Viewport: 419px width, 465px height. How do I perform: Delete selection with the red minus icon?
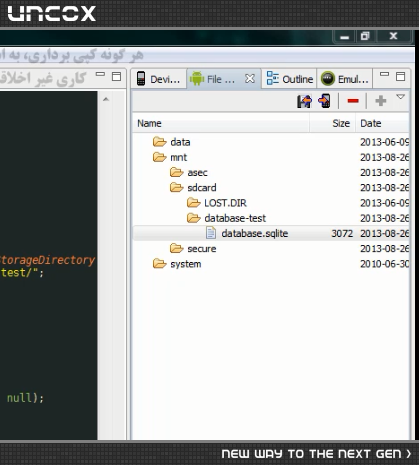[x=353, y=101]
